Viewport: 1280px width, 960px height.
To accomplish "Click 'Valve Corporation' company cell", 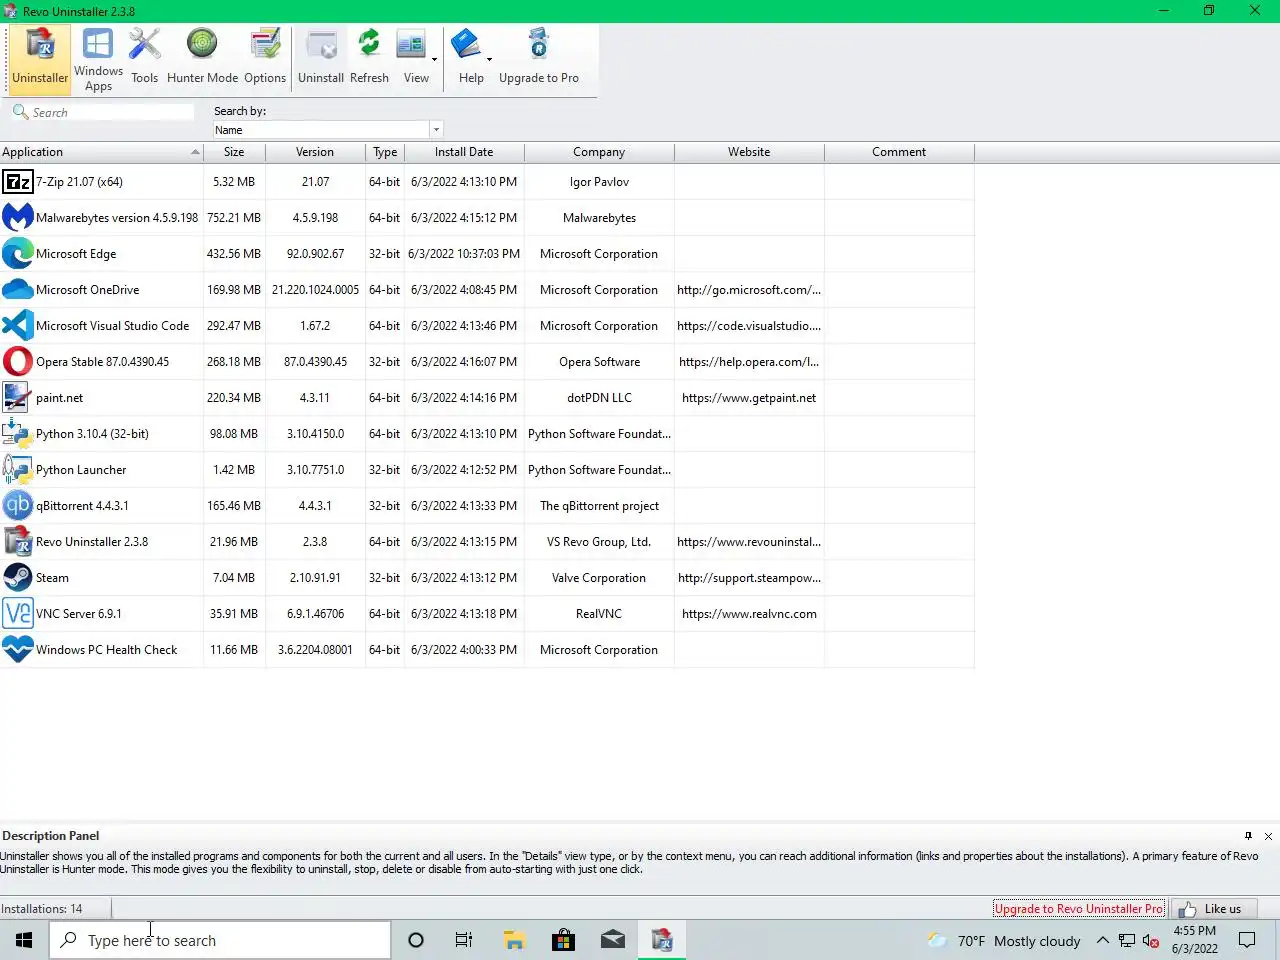I will coord(599,578).
